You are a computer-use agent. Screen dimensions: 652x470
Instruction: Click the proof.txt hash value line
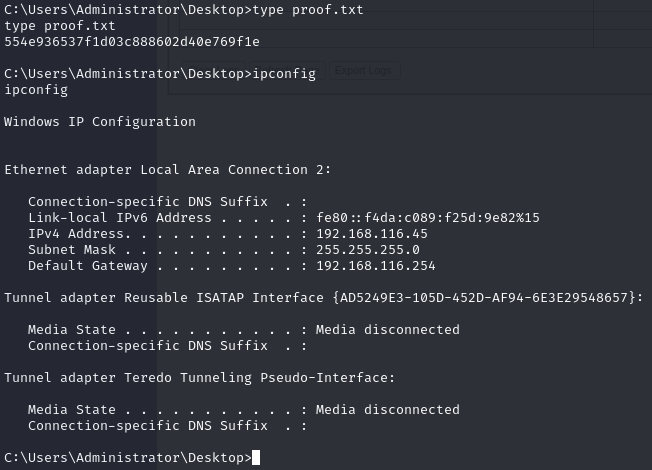(x=132, y=42)
